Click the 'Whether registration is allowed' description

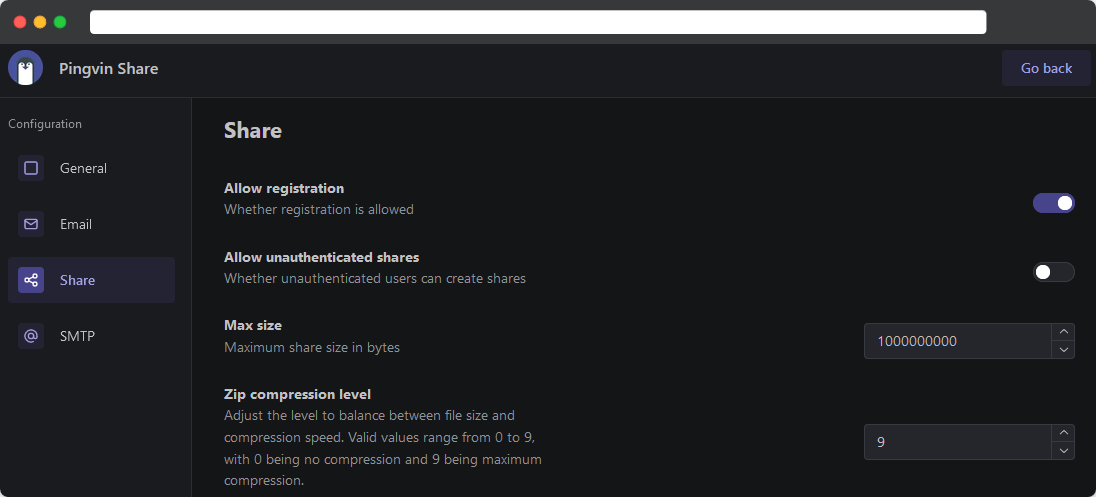tap(319, 209)
